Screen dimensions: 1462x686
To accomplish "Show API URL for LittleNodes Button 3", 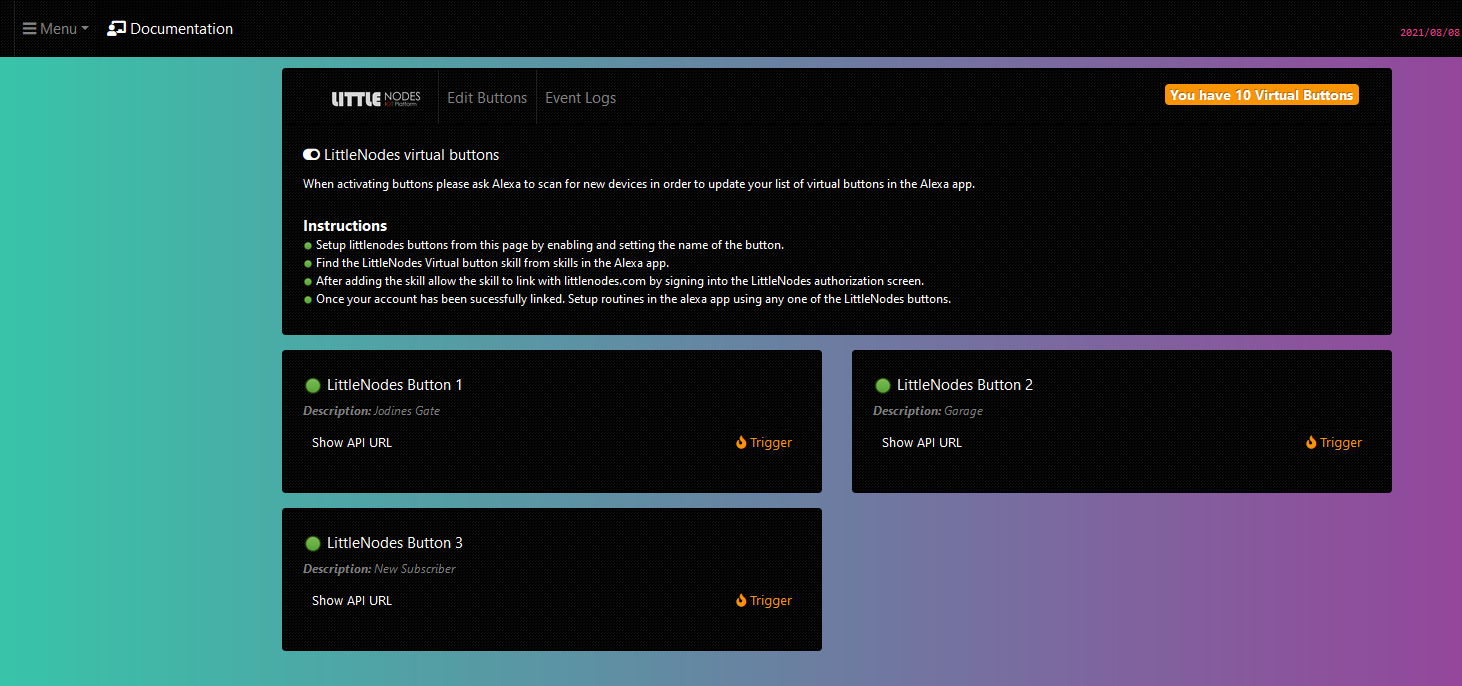I will coord(352,600).
